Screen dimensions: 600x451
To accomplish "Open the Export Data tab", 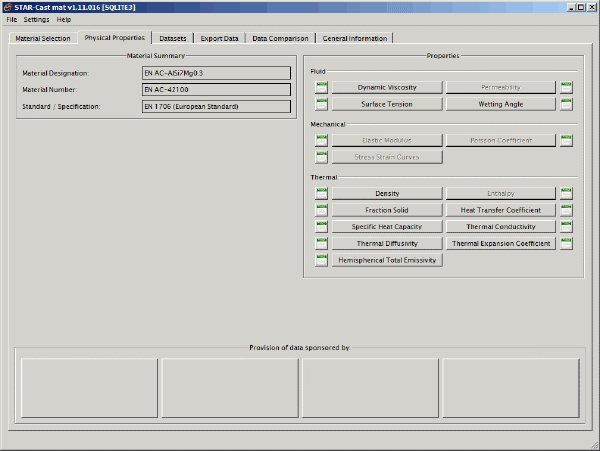I will (x=219, y=38).
